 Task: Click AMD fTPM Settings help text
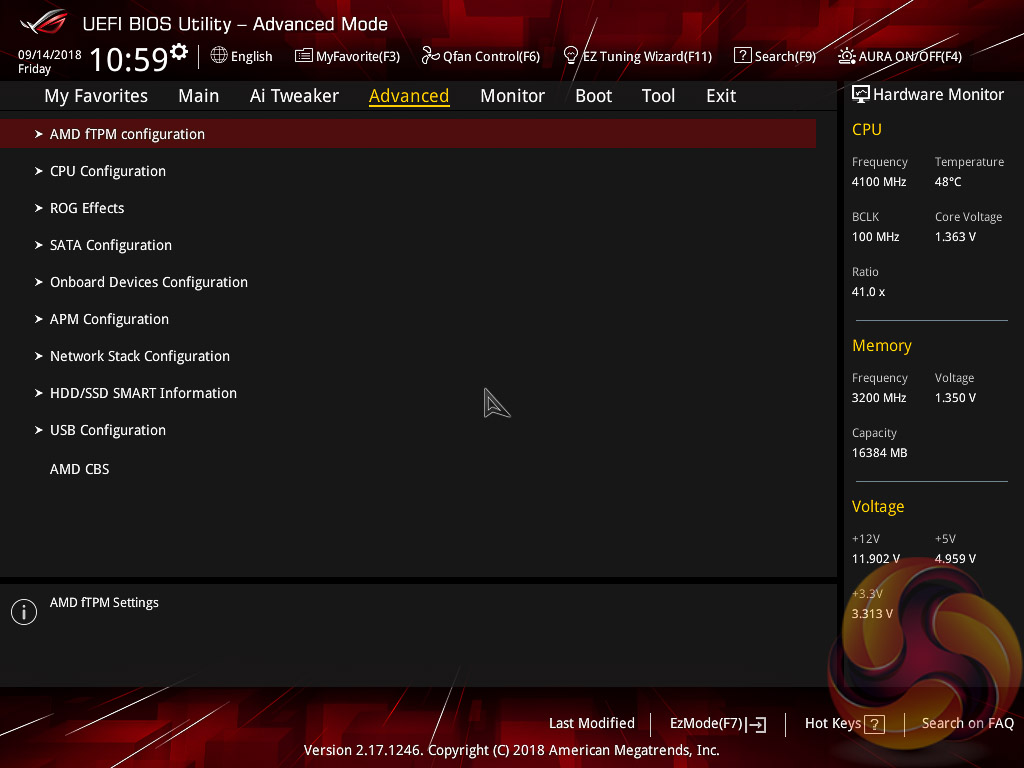click(x=104, y=603)
